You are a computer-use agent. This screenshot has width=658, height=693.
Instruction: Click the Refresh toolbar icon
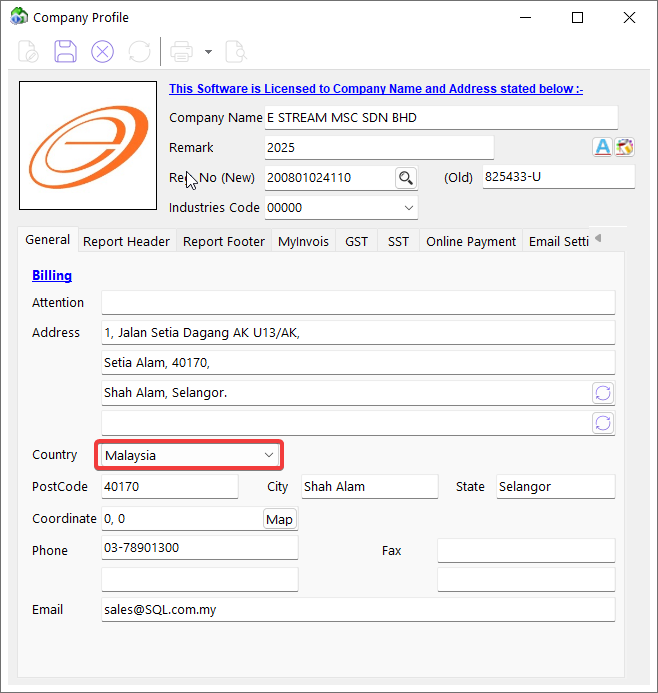coord(139,51)
